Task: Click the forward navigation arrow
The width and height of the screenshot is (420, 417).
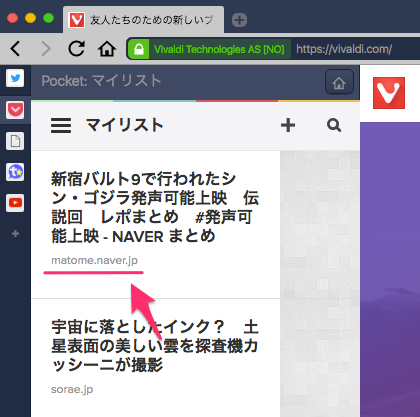Action: (x=46, y=49)
